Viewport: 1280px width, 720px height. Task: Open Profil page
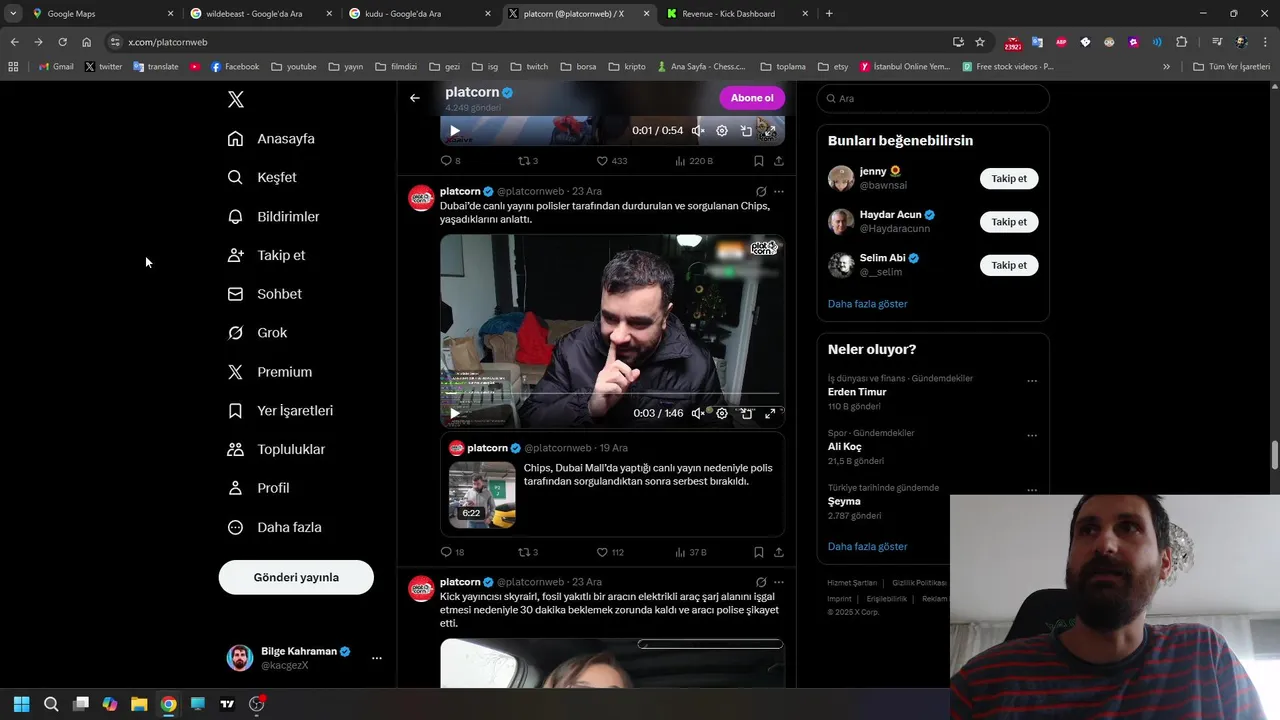point(258,488)
